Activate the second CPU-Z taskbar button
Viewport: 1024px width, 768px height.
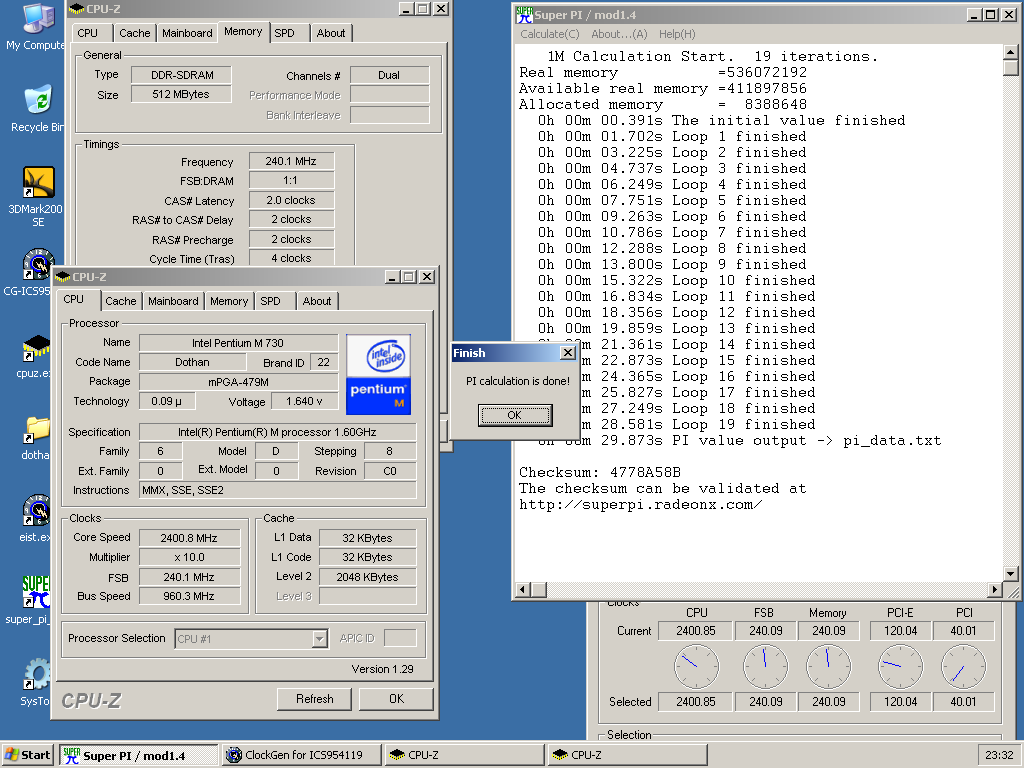(x=627, y=755)
